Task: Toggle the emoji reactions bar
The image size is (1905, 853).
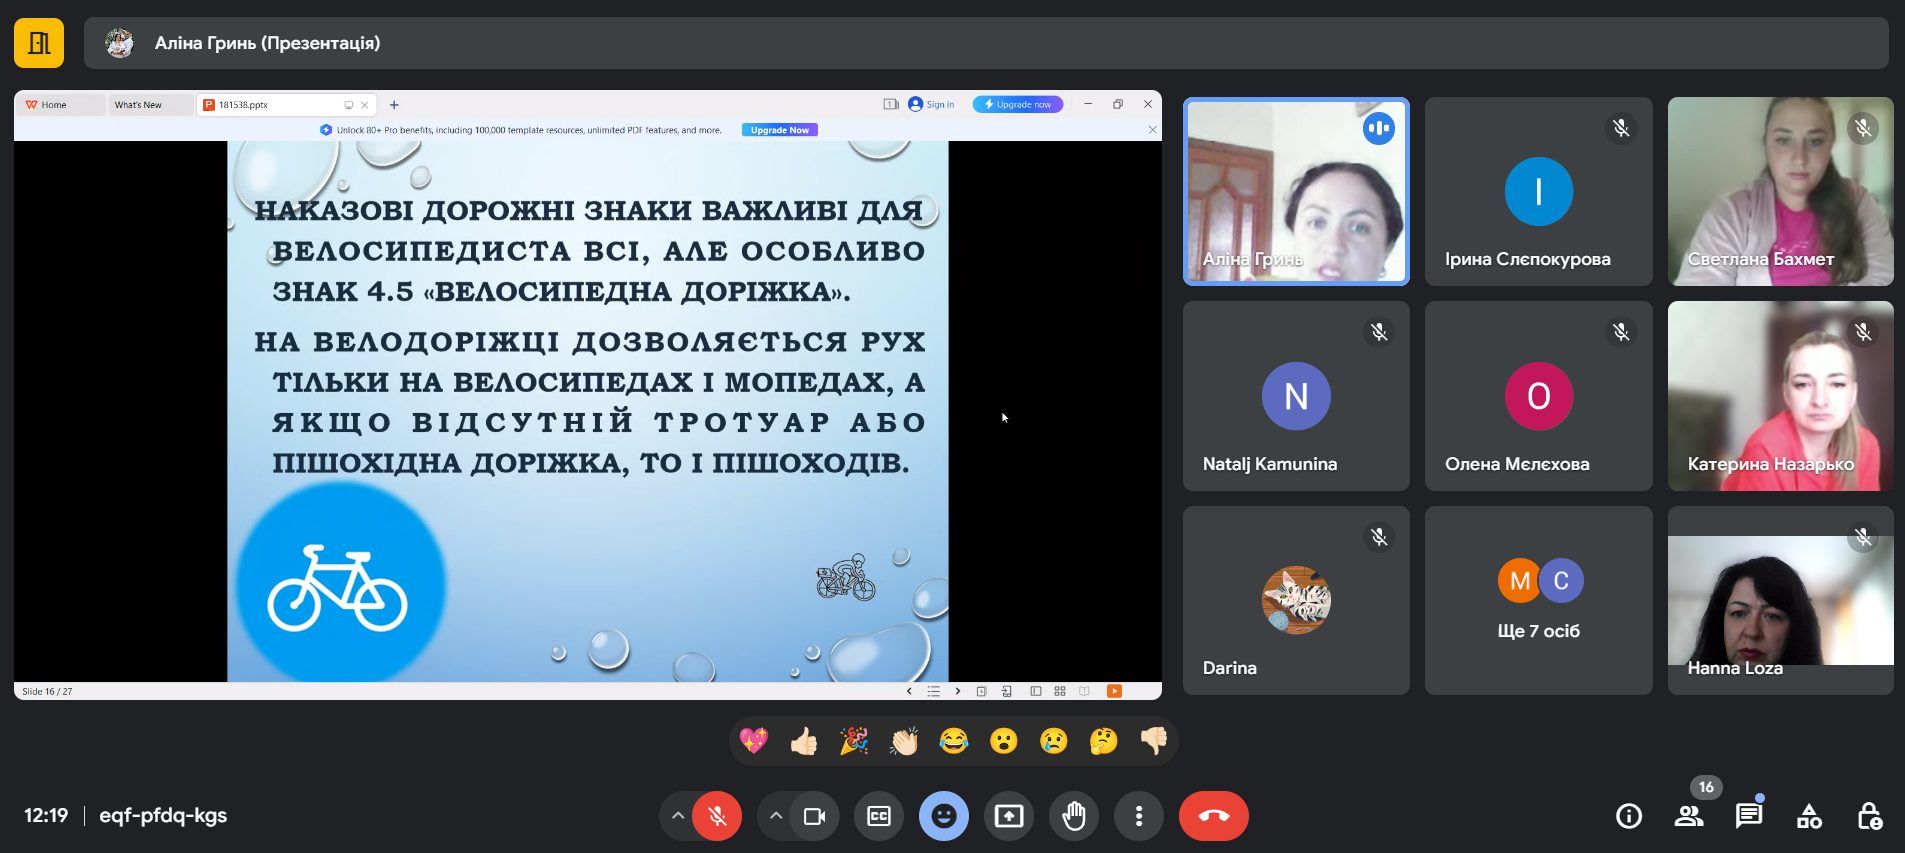Action: [943, 816]
